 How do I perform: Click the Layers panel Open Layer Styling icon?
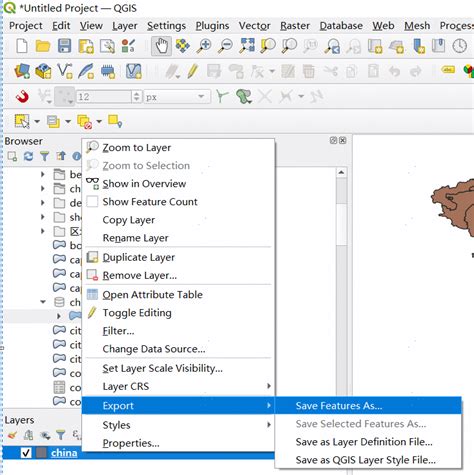click(x=12, y=435)
